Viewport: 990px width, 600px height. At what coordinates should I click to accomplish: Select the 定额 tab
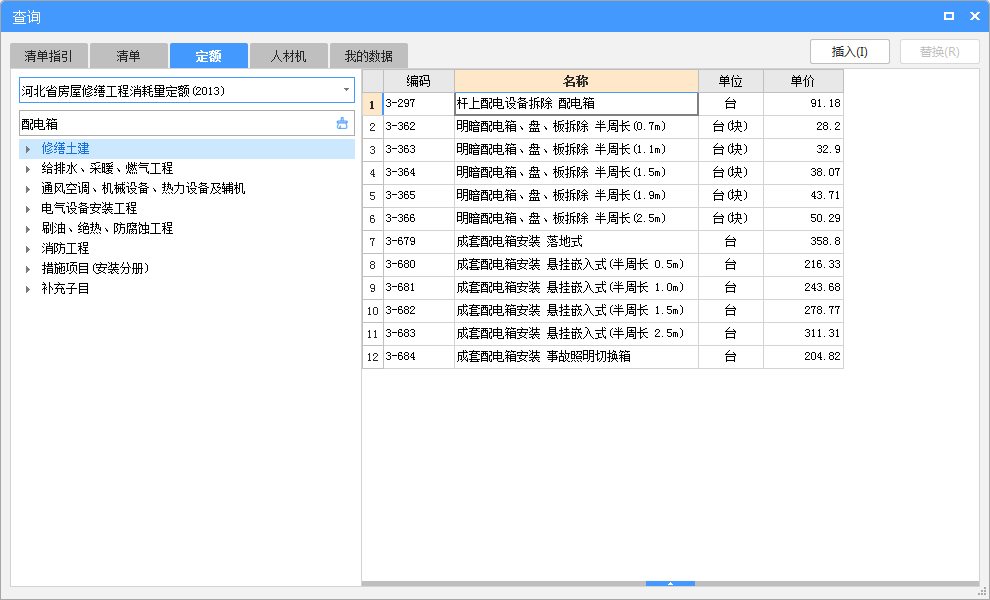tap(208, 56)
